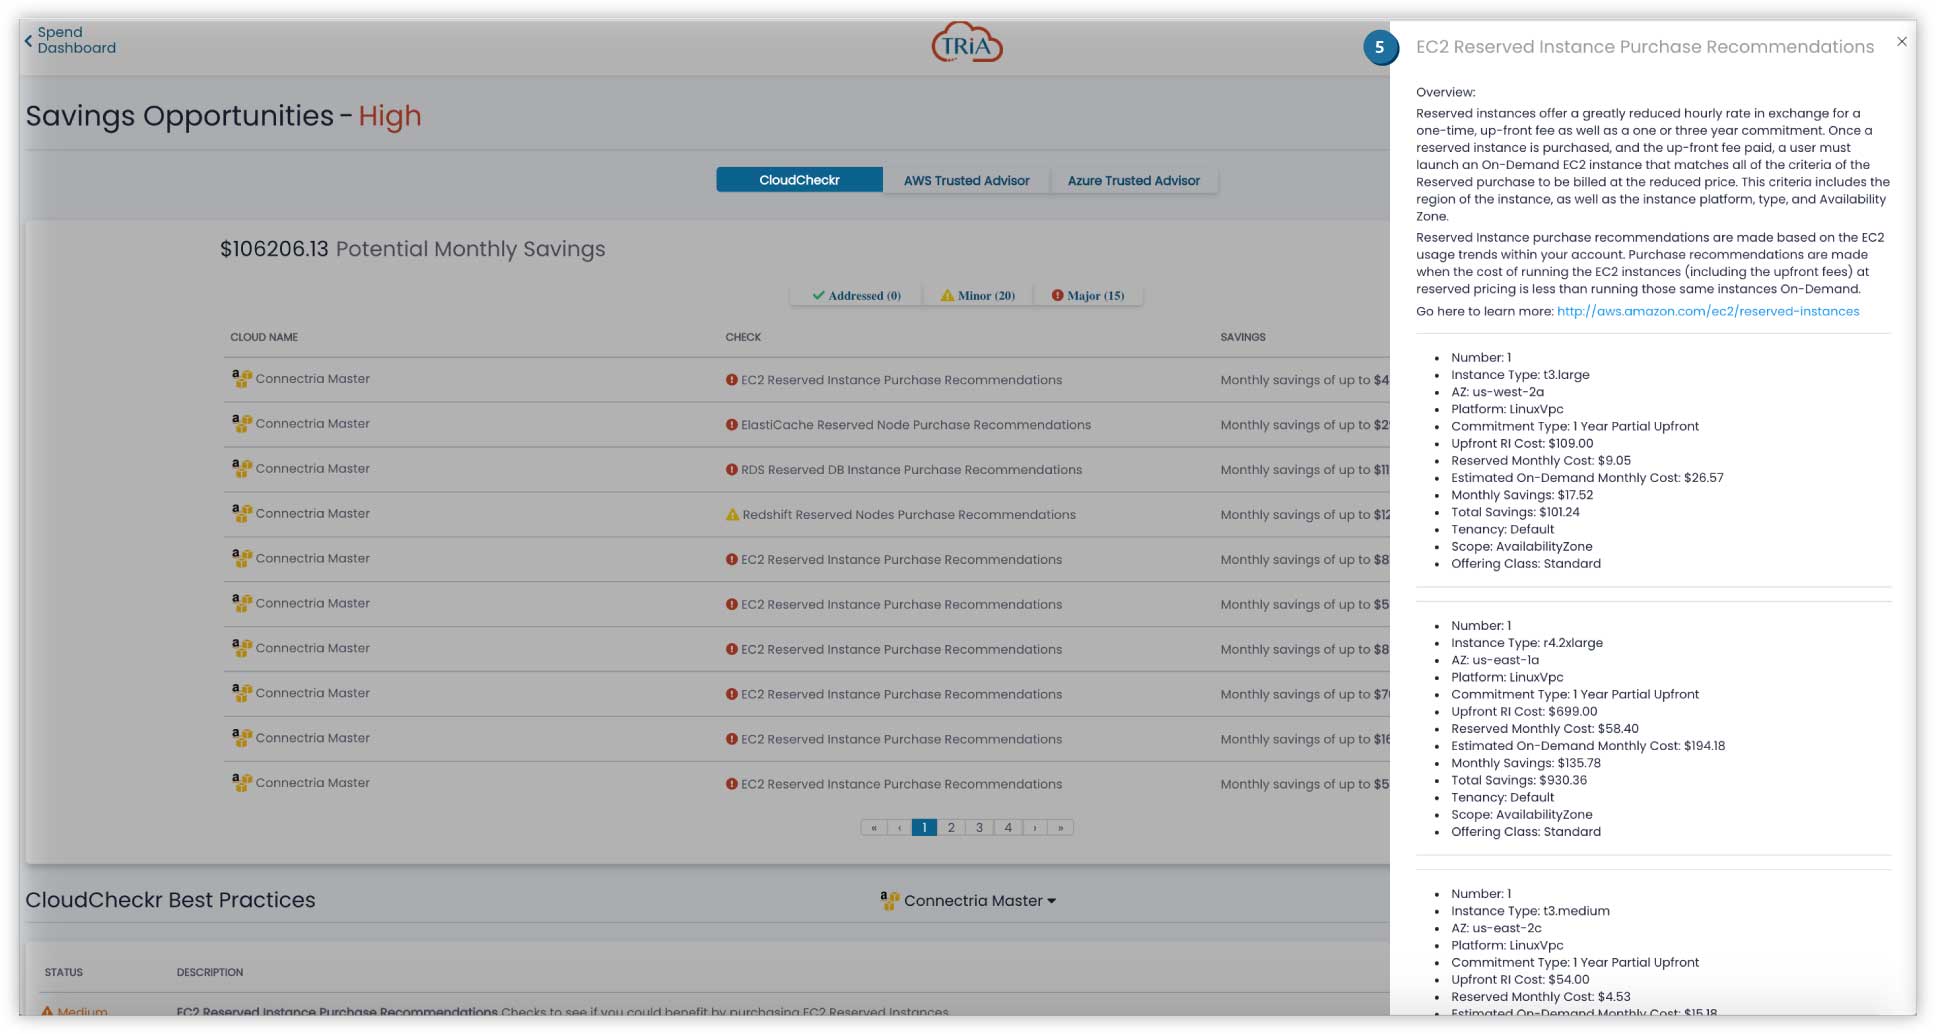The image size is (1937, 1034).
Task: Sort by the CHECK column header
Action: pos(743,337)
